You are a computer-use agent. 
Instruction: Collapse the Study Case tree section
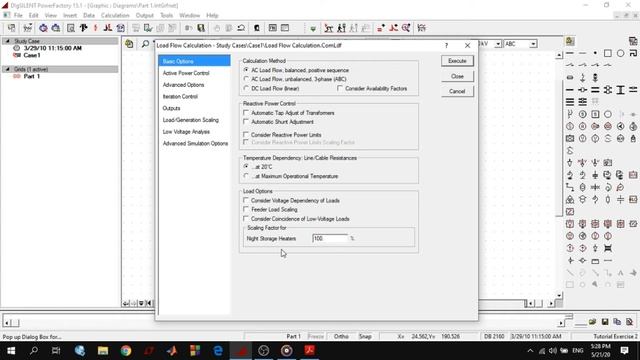(x=7, y=41)
